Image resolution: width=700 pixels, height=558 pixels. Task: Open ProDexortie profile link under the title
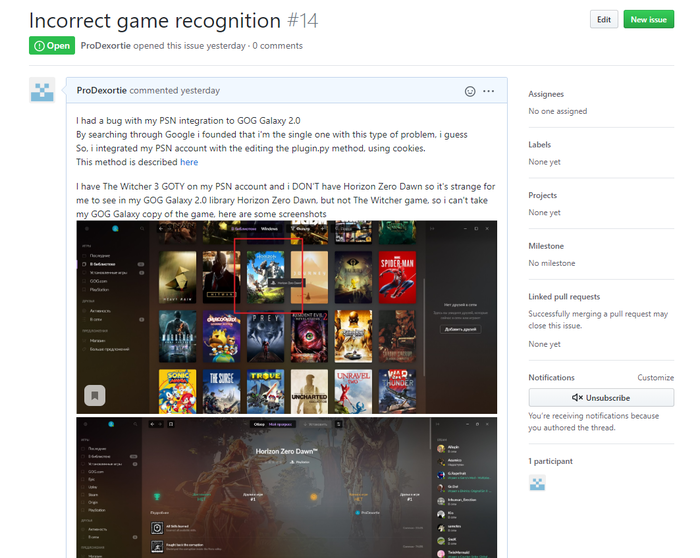coord(114,46)
